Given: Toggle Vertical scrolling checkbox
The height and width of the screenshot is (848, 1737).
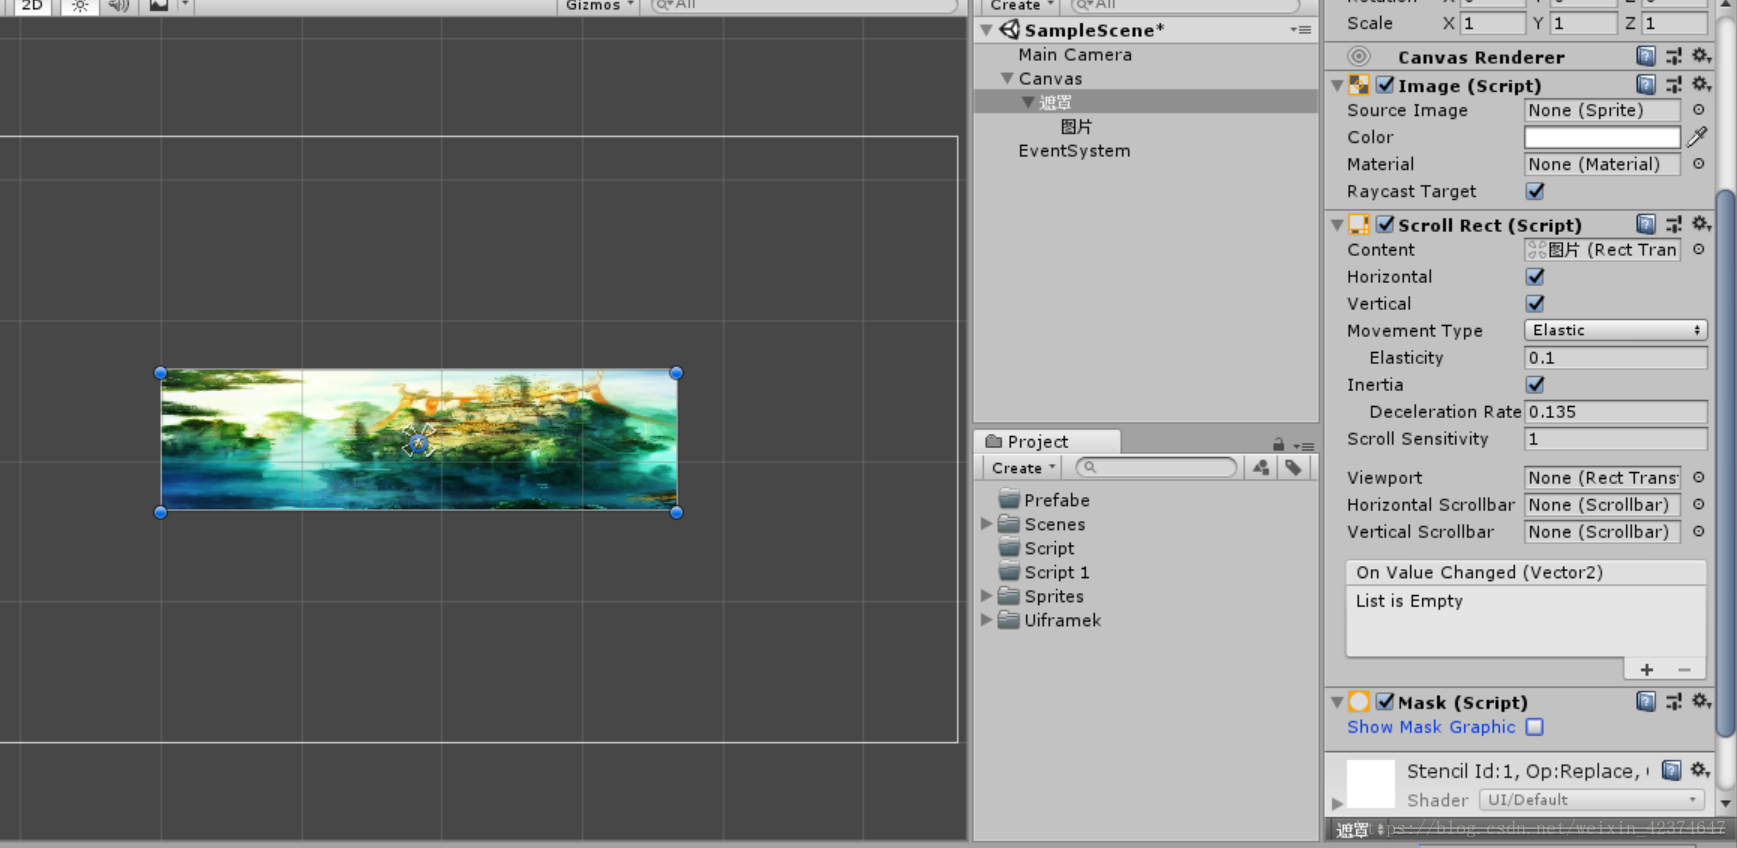Looking at the screenshot, I should [x=1535, y=304].
